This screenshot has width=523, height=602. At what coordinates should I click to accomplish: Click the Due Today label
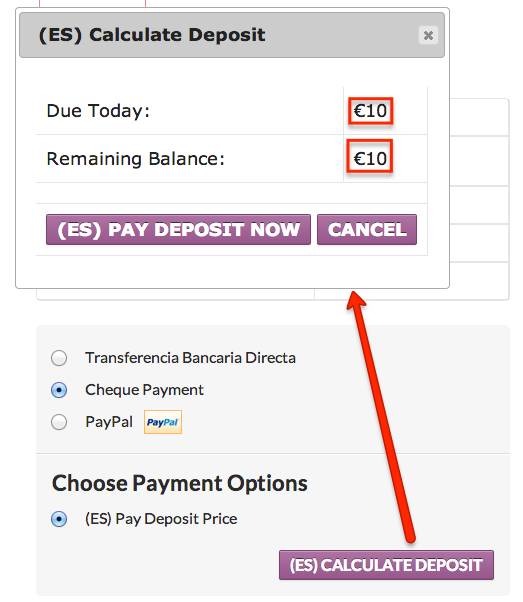pyautogui.click(x=98, y=111)
